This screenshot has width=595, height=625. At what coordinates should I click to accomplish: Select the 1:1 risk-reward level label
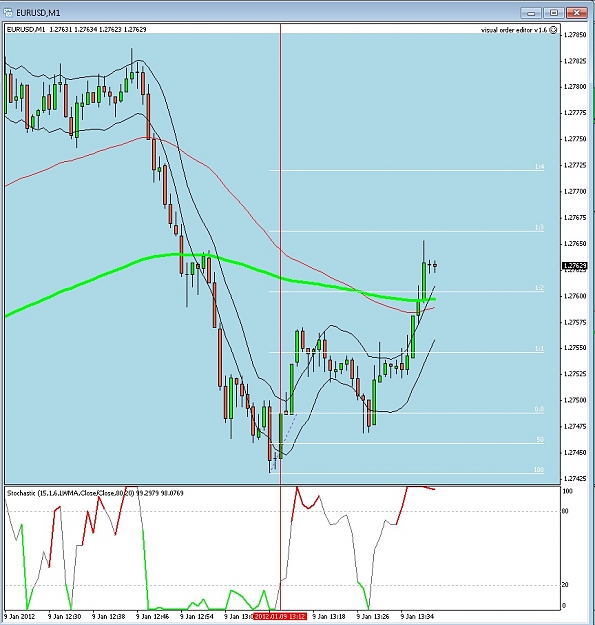coord(539,348)
